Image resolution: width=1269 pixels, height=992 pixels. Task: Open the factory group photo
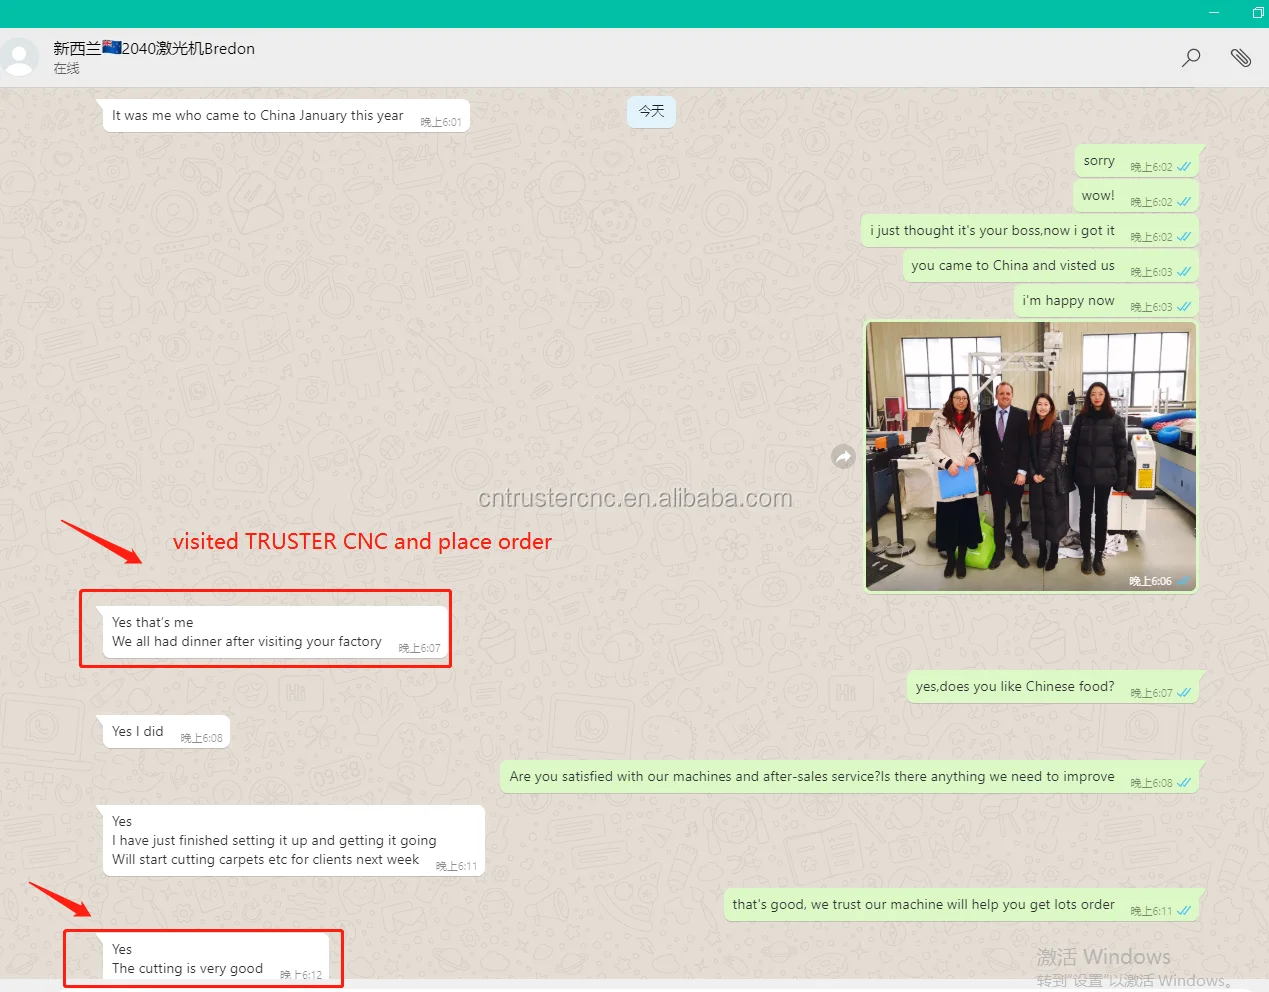(1031, 457)
